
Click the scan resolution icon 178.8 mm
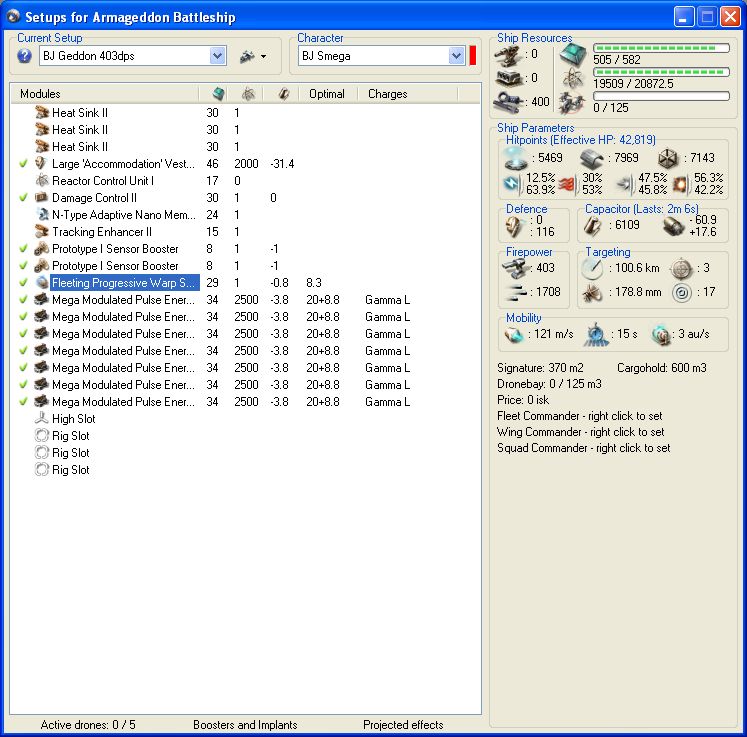point(591,293)
